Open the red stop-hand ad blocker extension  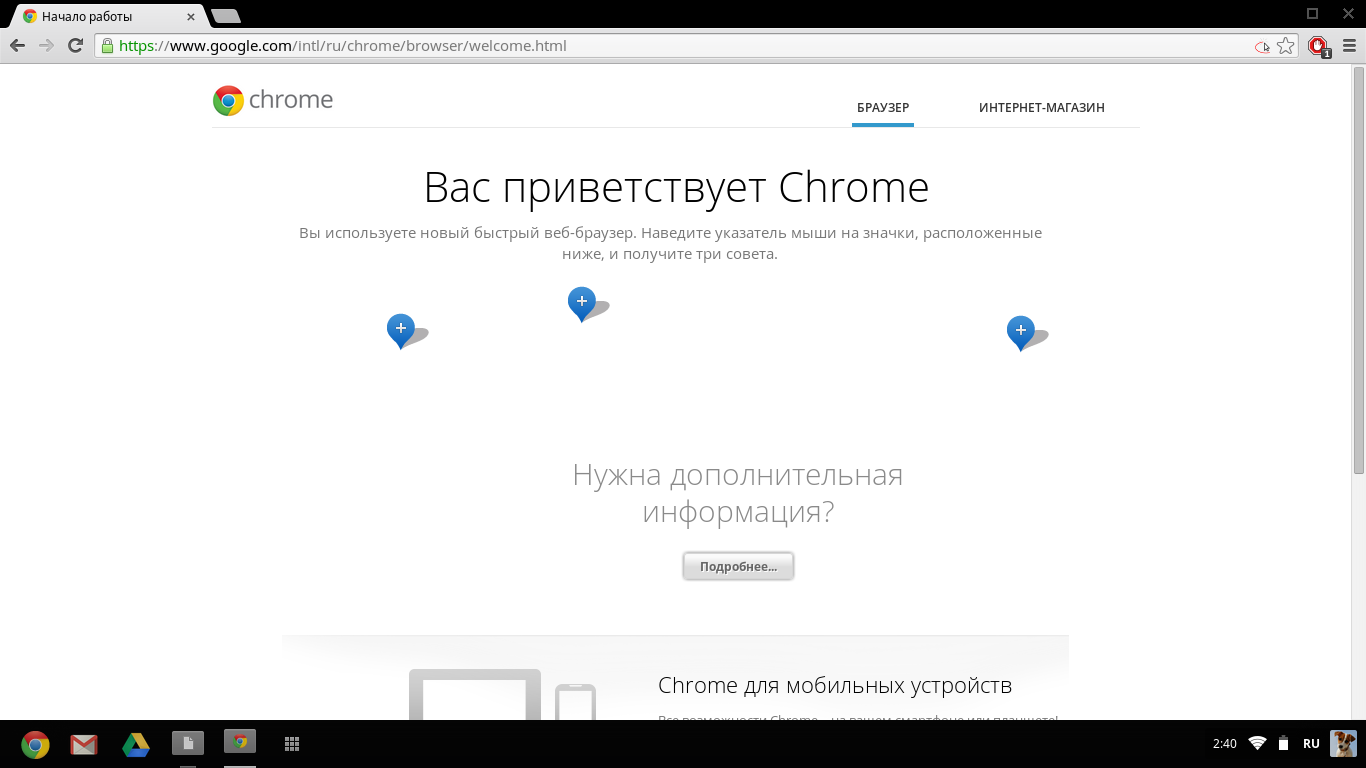[x=1318, y=46]
